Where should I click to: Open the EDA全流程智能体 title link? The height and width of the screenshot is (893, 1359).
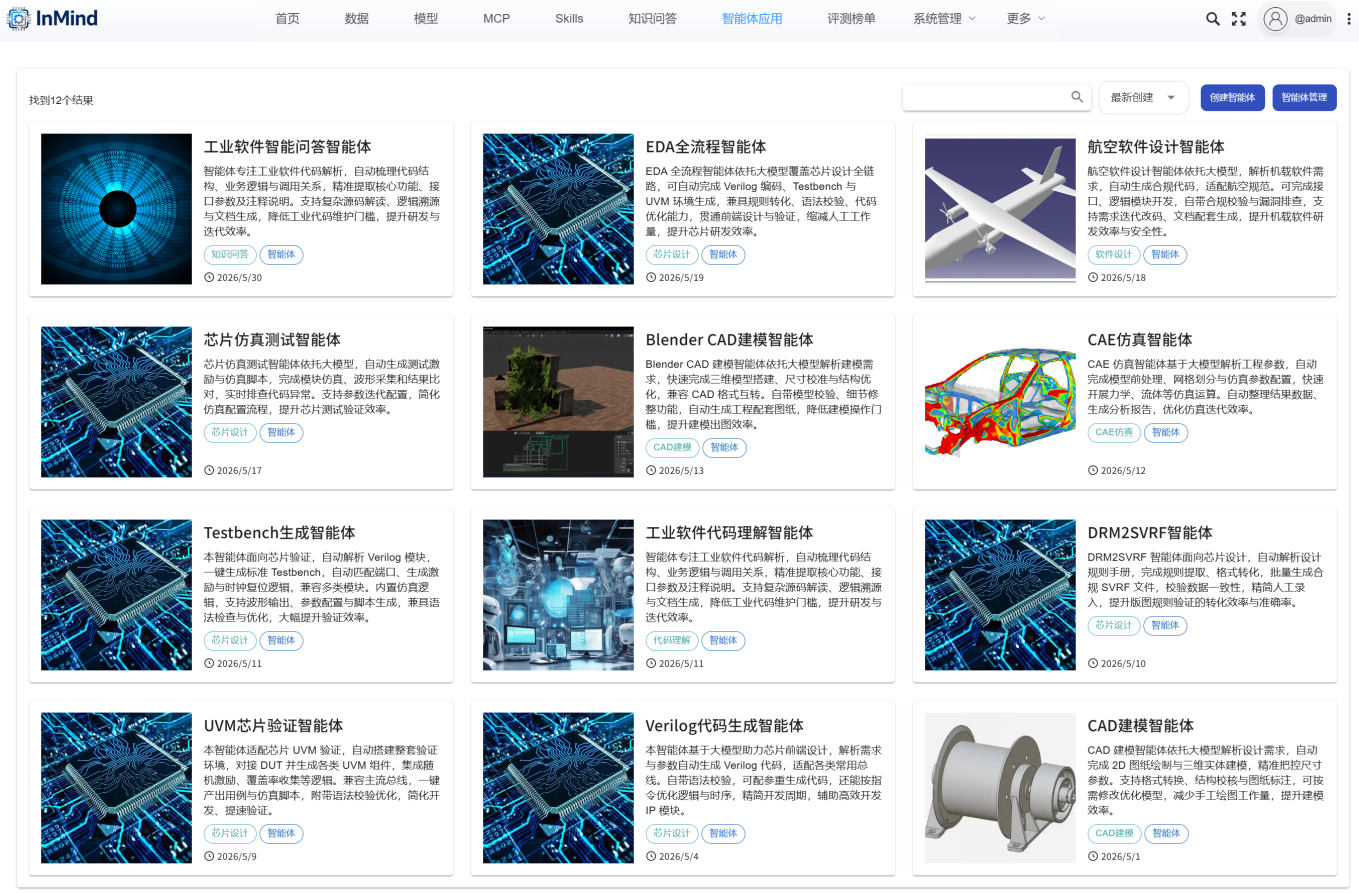pos(706,147)
